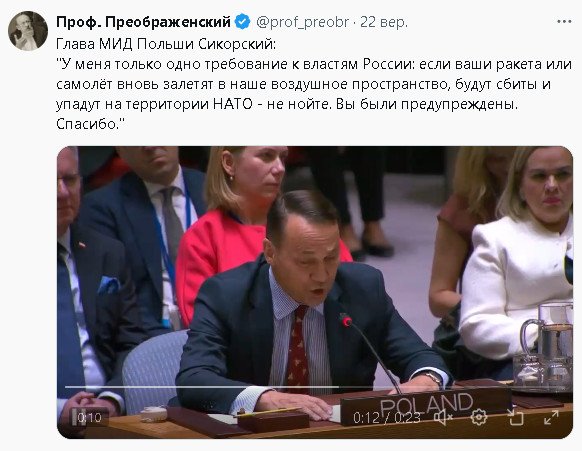Open the tweet via 22 вер. timestamp

coord(384,22)
